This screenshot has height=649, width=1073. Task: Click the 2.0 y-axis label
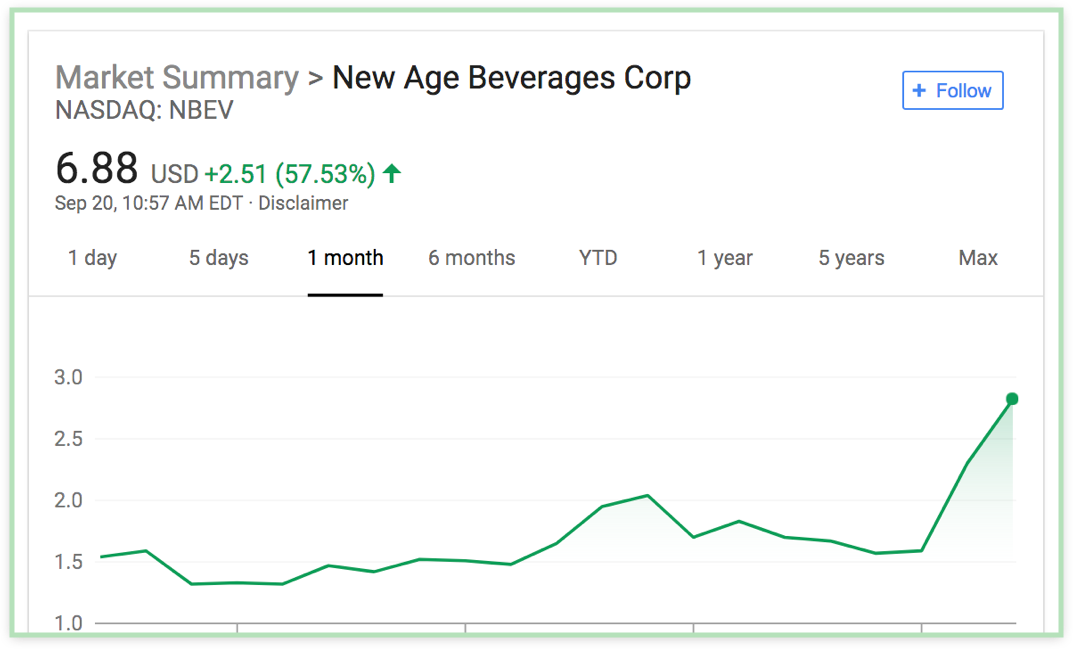pos(68,500)
